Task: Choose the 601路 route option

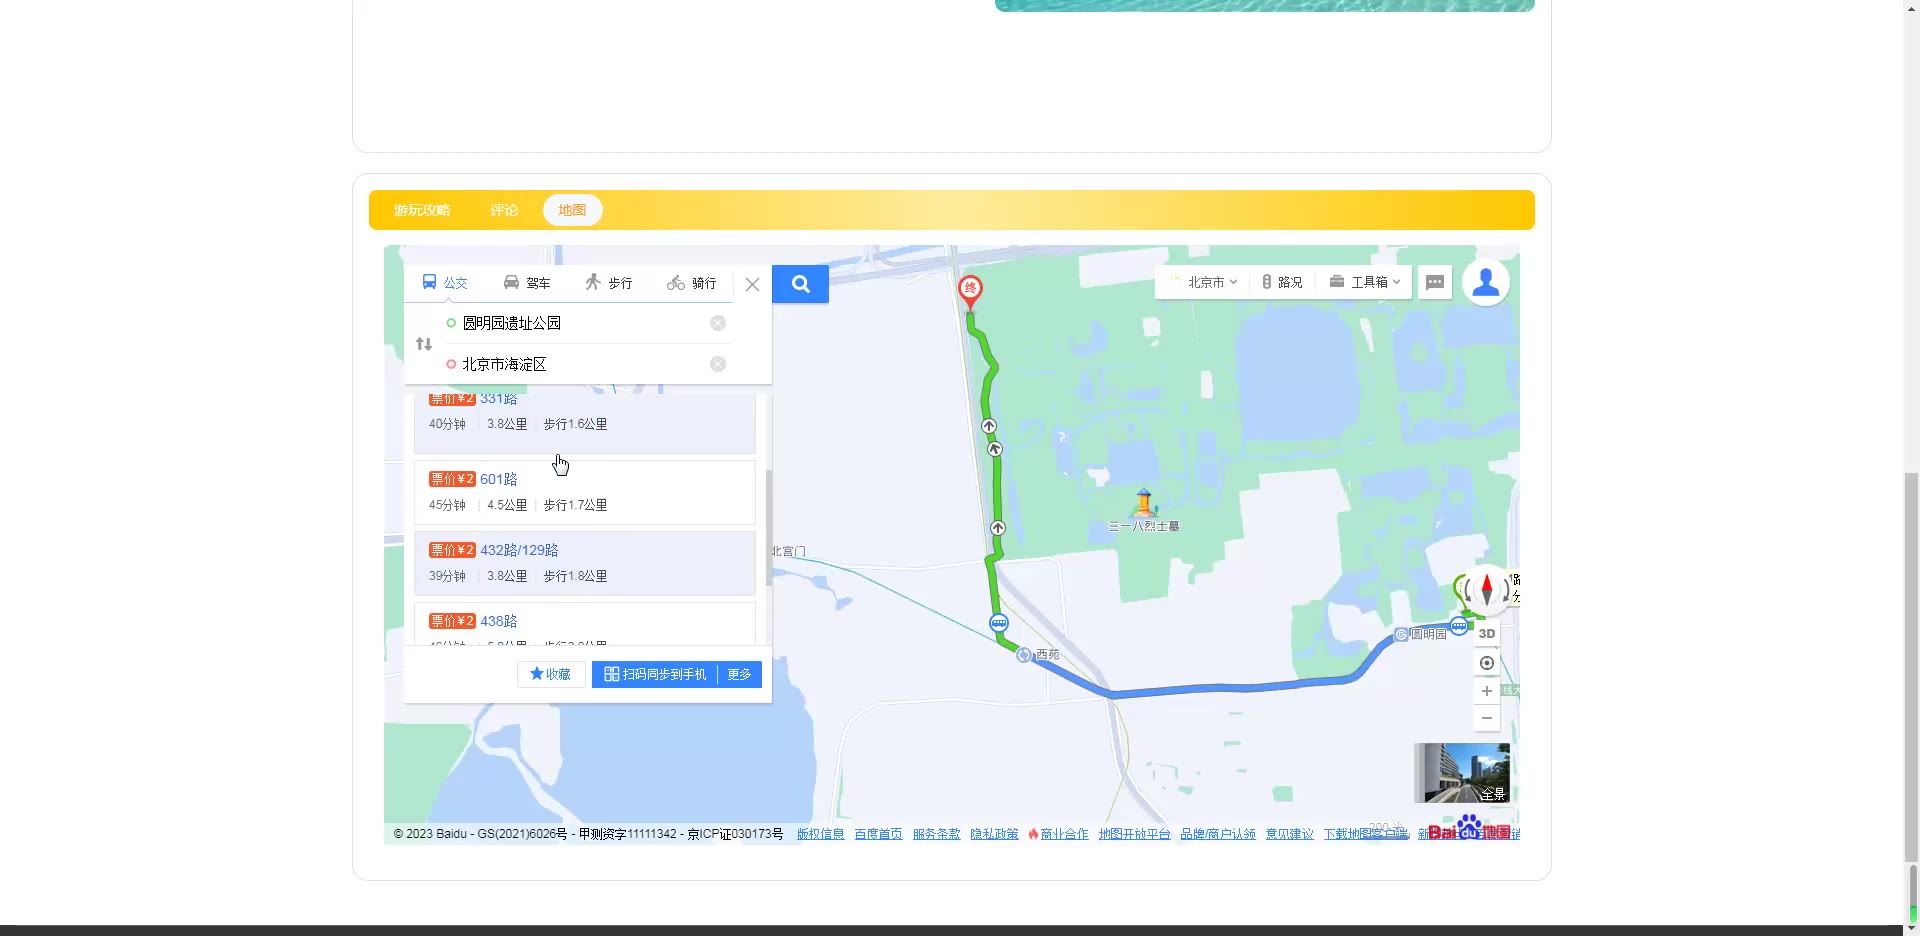Action: click(x=585, y=492)
